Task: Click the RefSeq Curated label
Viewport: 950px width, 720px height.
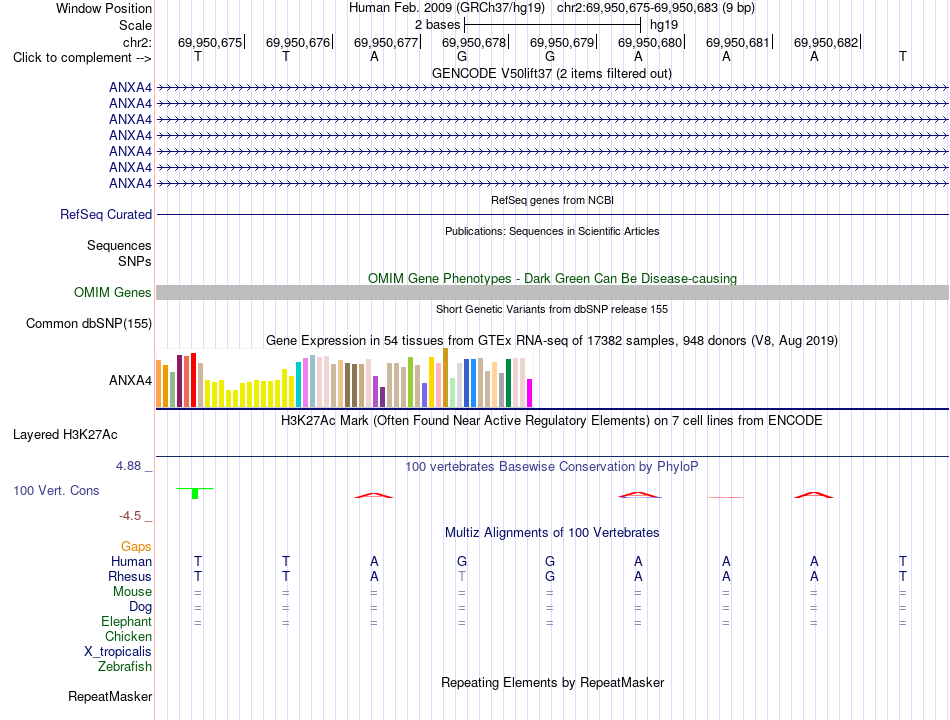Action: (105, 215)
